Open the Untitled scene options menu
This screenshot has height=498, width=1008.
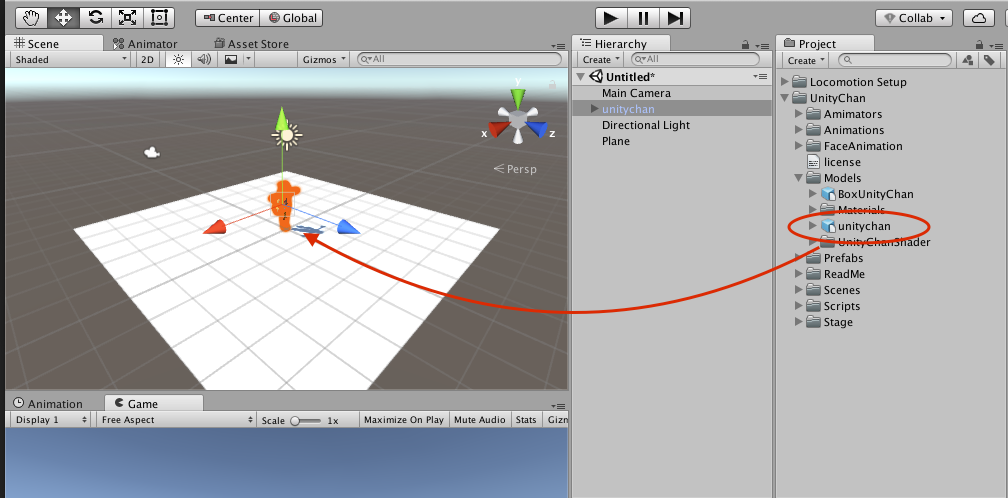click(x=760, y=77)
